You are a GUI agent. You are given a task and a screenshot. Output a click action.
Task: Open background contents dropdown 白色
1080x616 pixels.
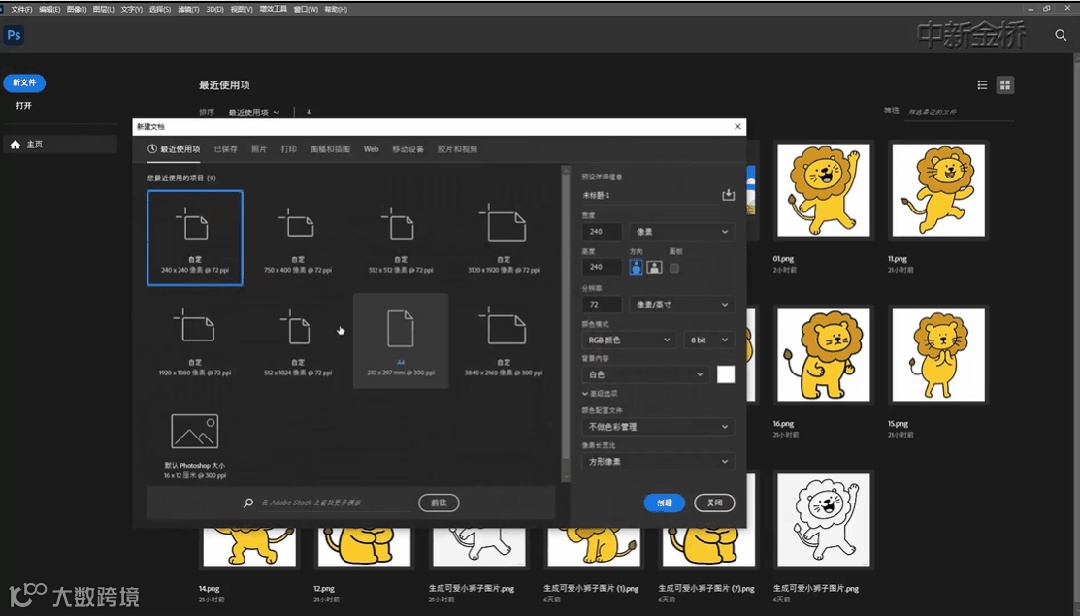click(x=645, y=374)
